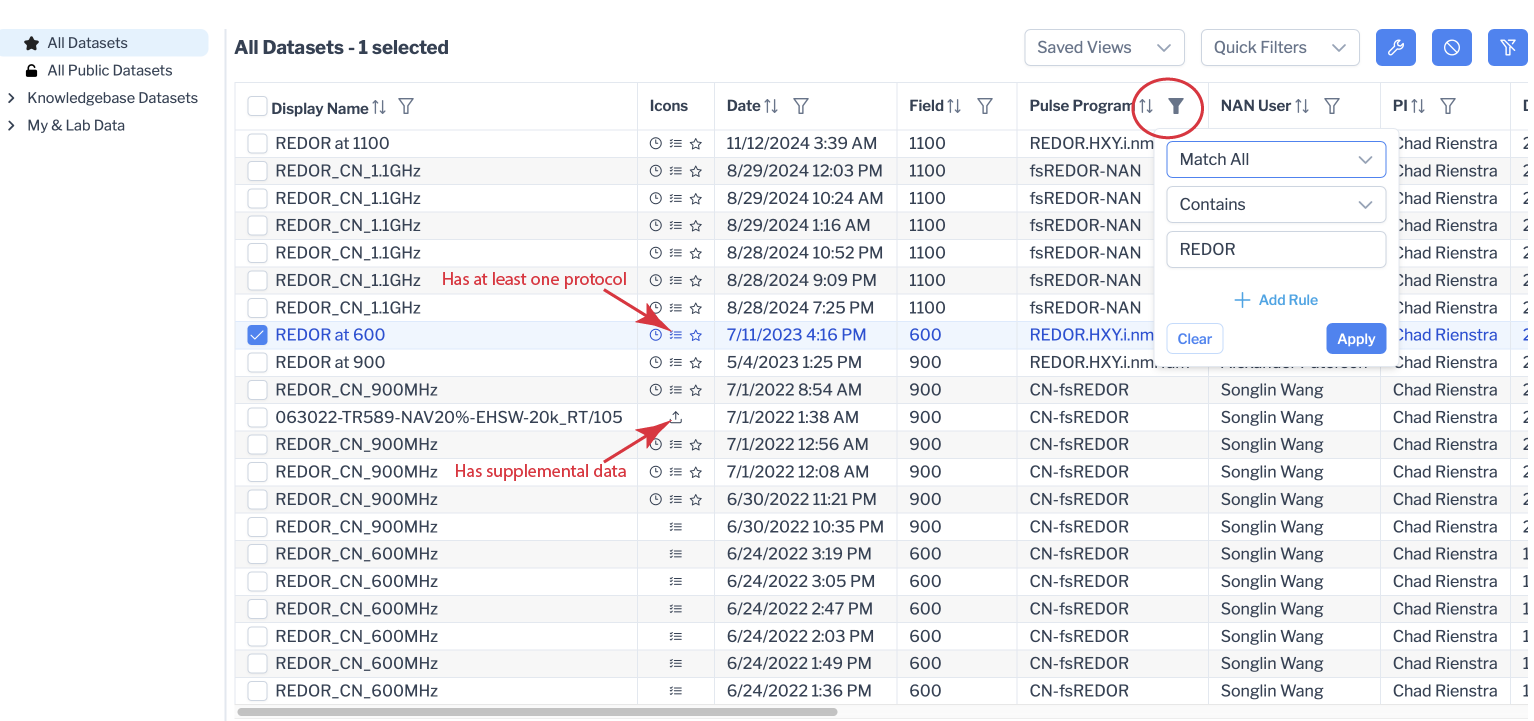
Task: Click the REDOR filter text input field
Action: coord(1275,250)
